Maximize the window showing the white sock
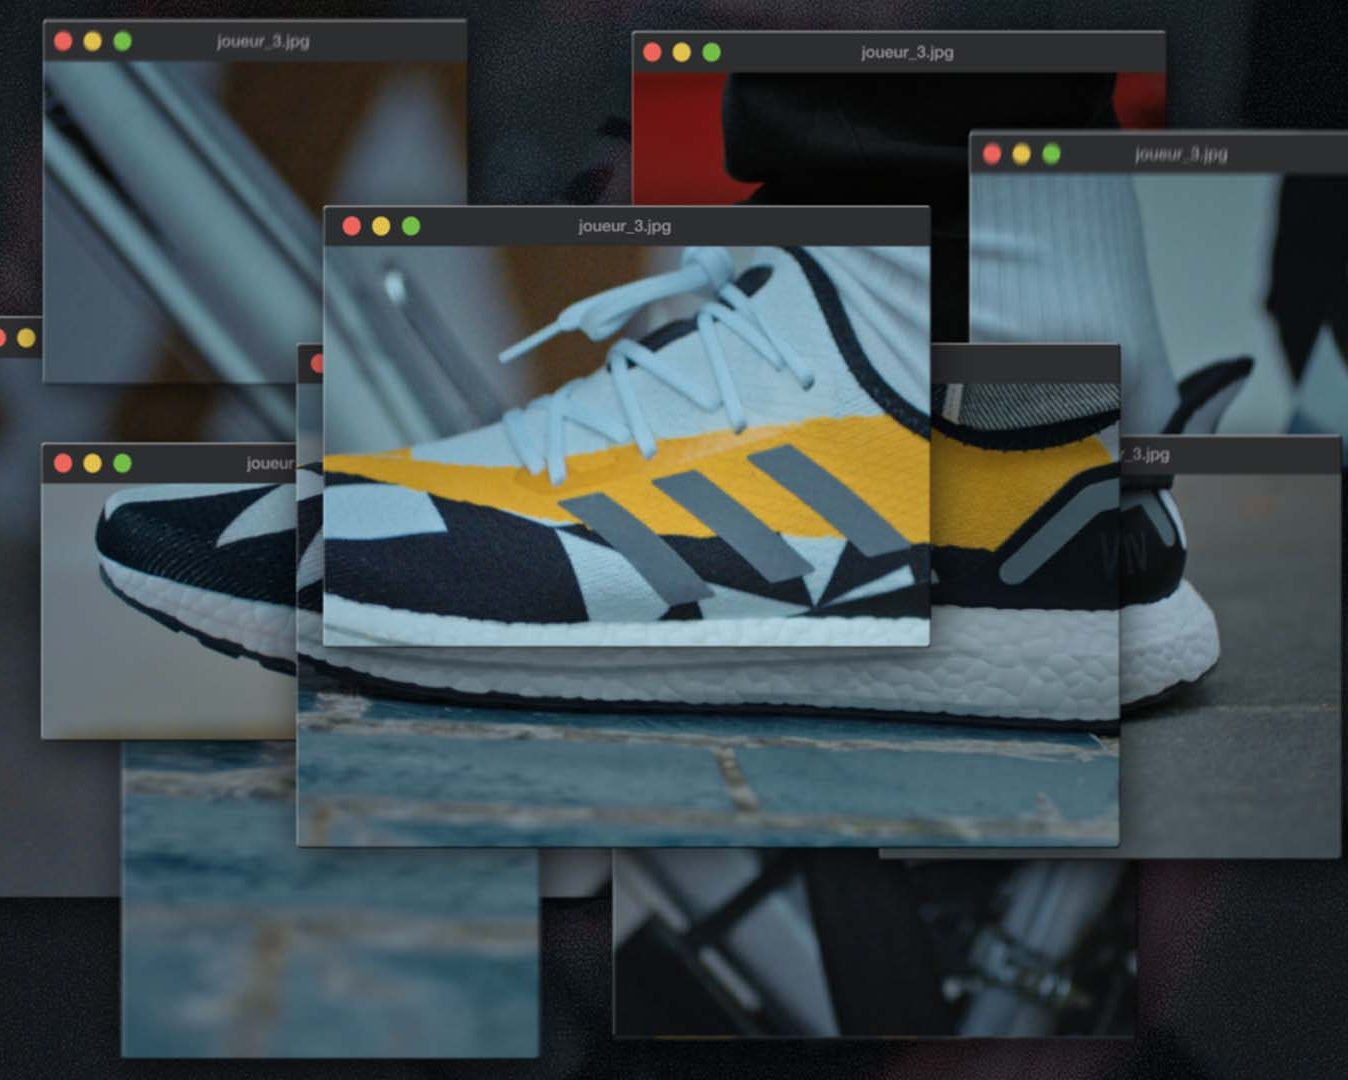The height and width of the screenshot is (1080, 1348). click(x=1051, y=154)
